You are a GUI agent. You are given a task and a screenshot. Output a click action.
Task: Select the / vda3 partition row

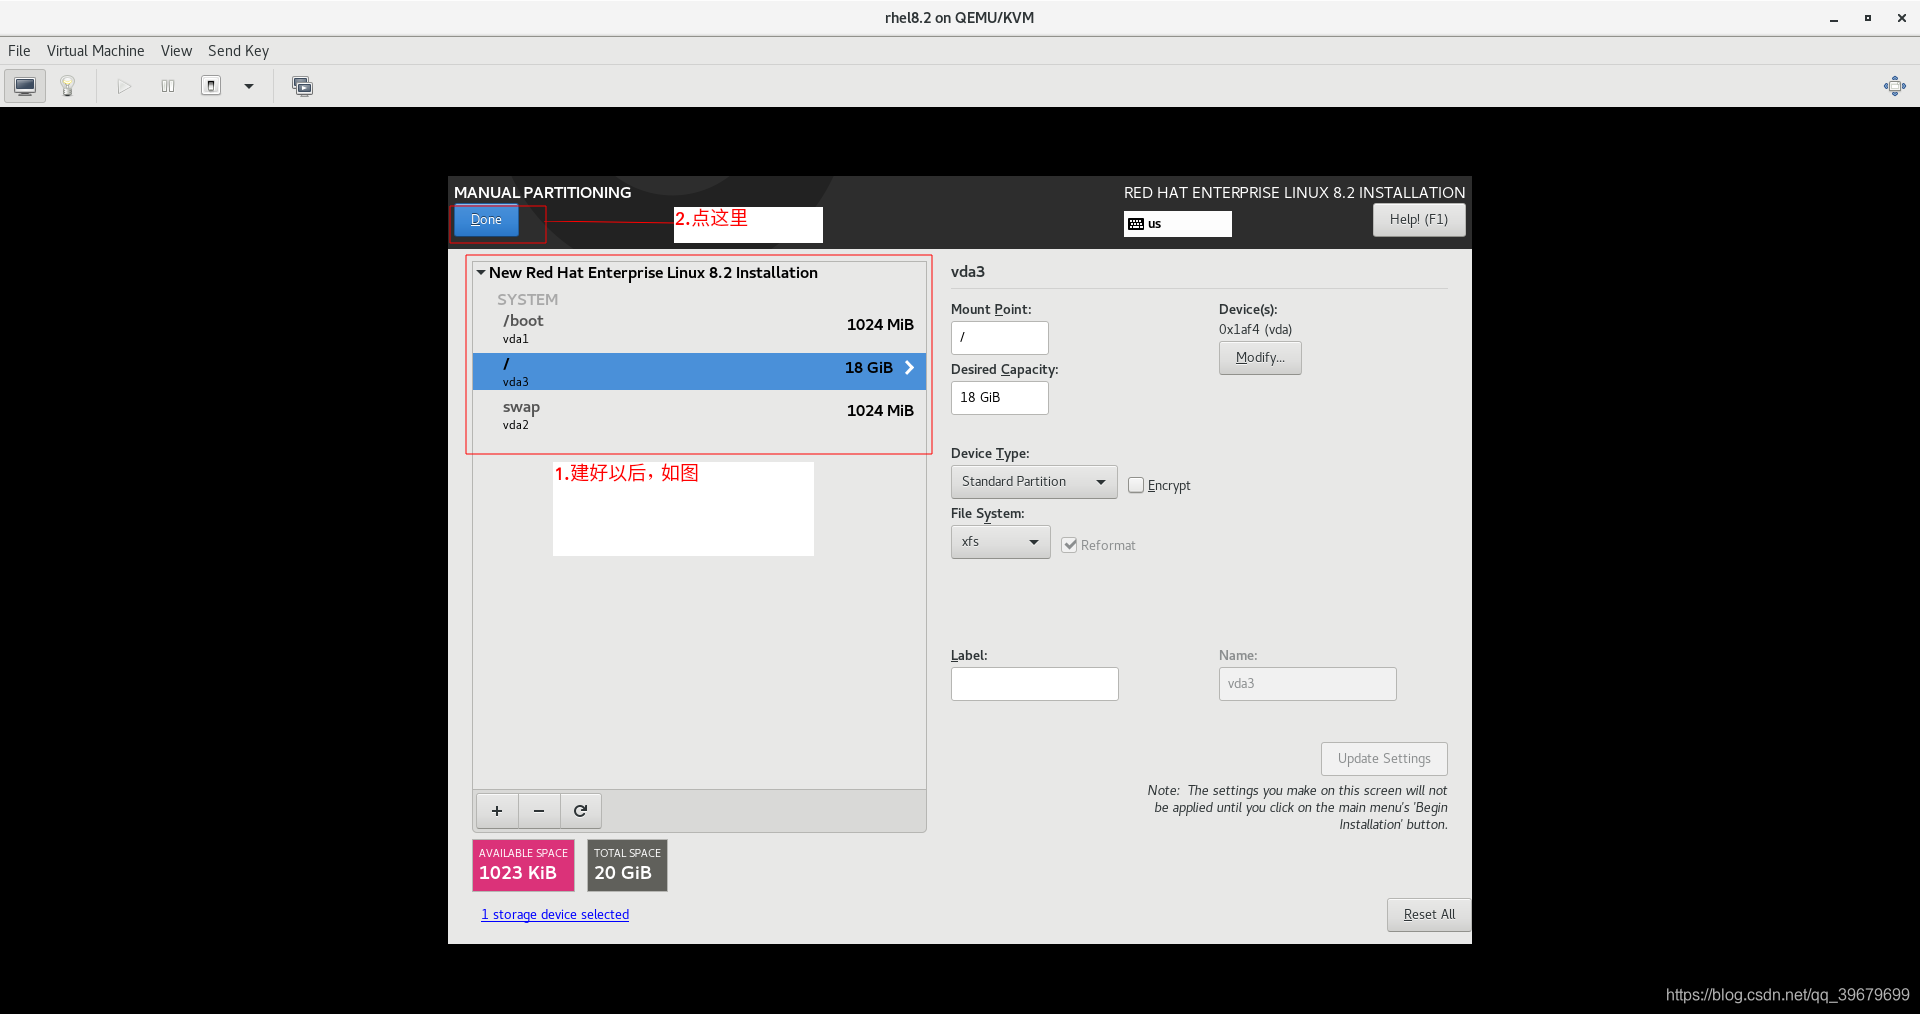[699, 371]
